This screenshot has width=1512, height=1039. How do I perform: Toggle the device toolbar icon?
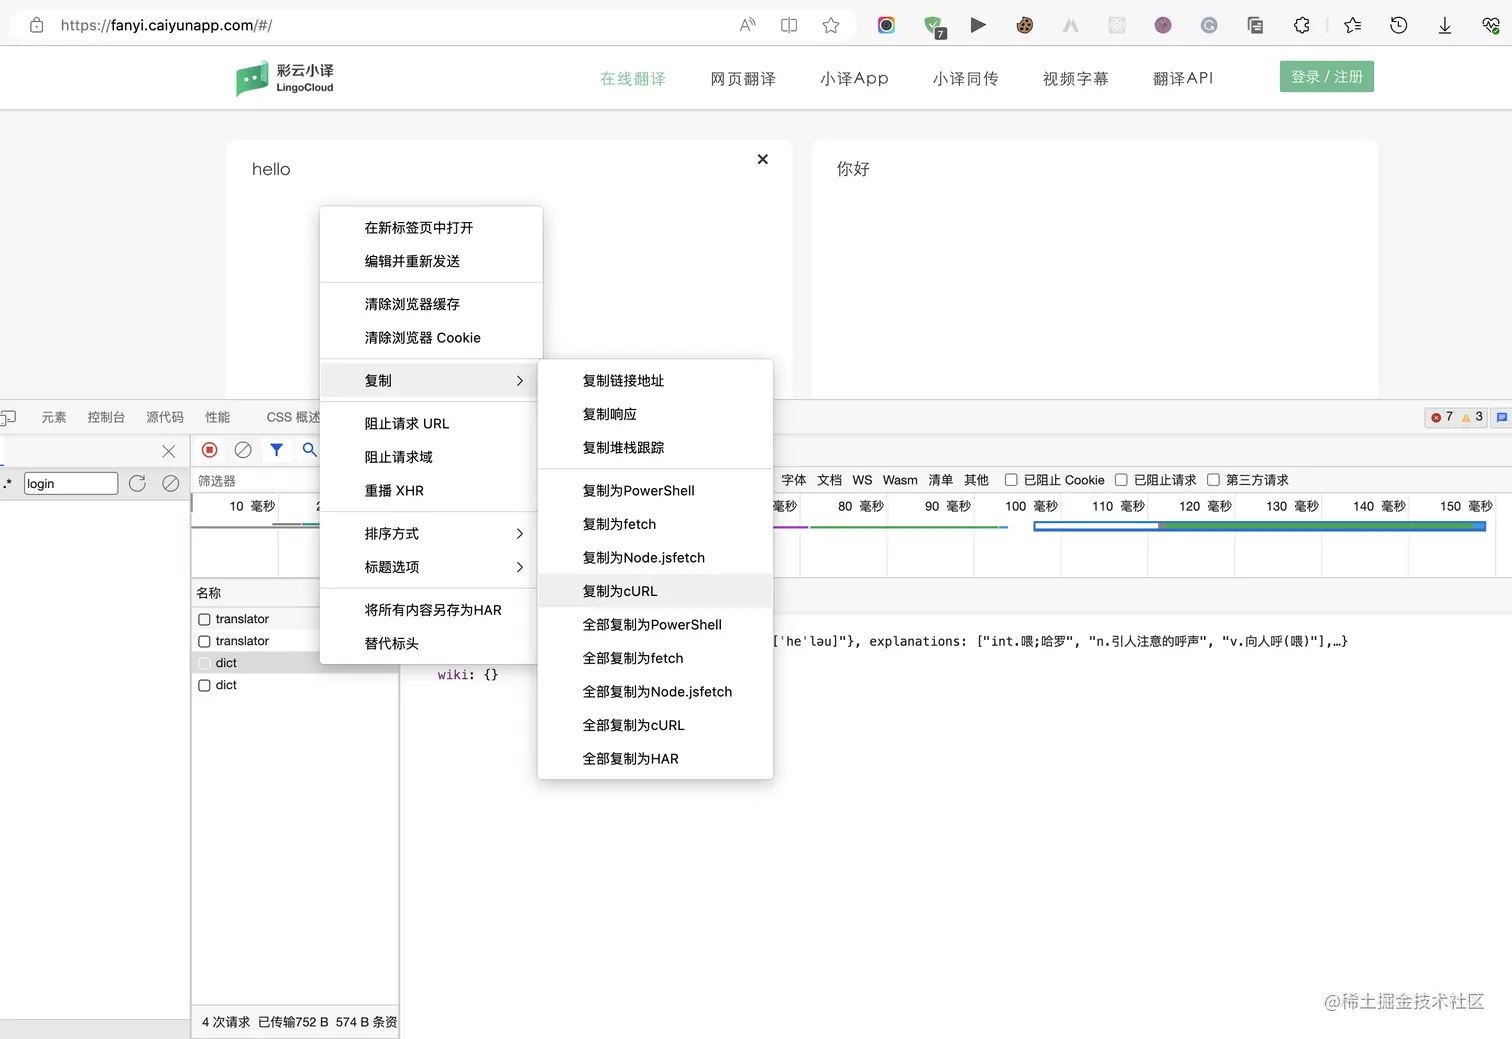point(10,417)
